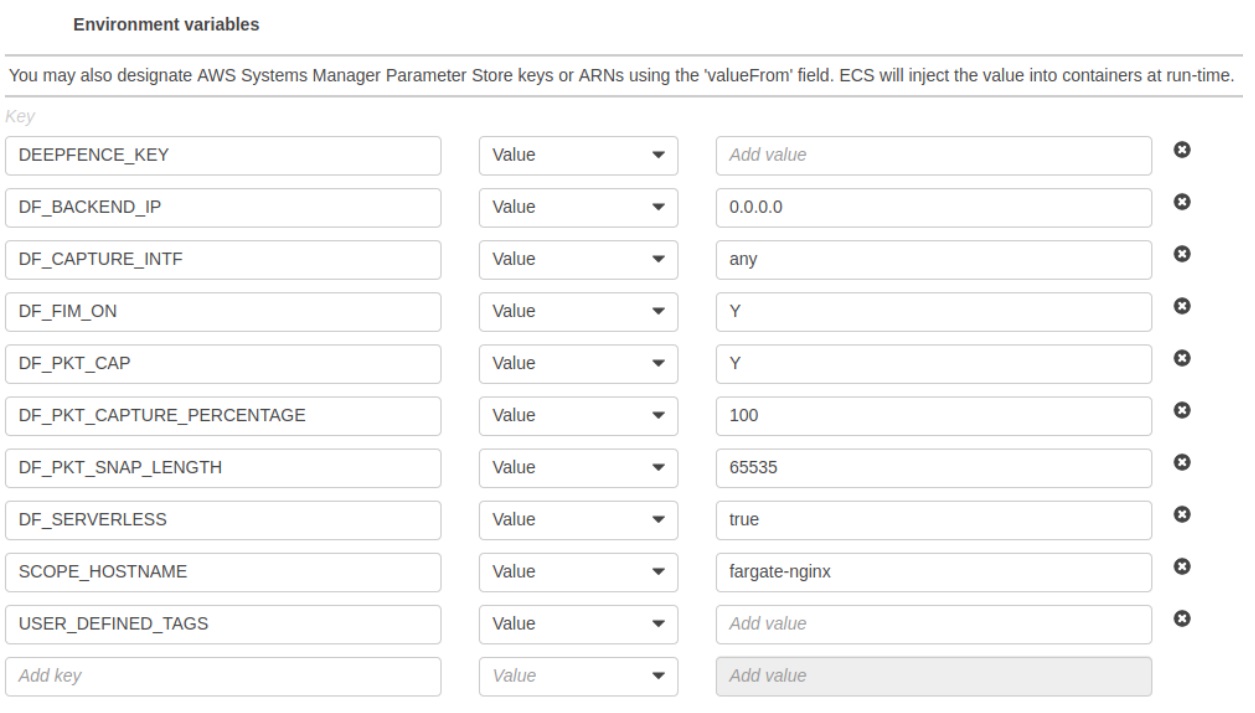1255x713 pixels.
Task: Select the DF_BACKEND_IP key field
Action: pos(223,208)
